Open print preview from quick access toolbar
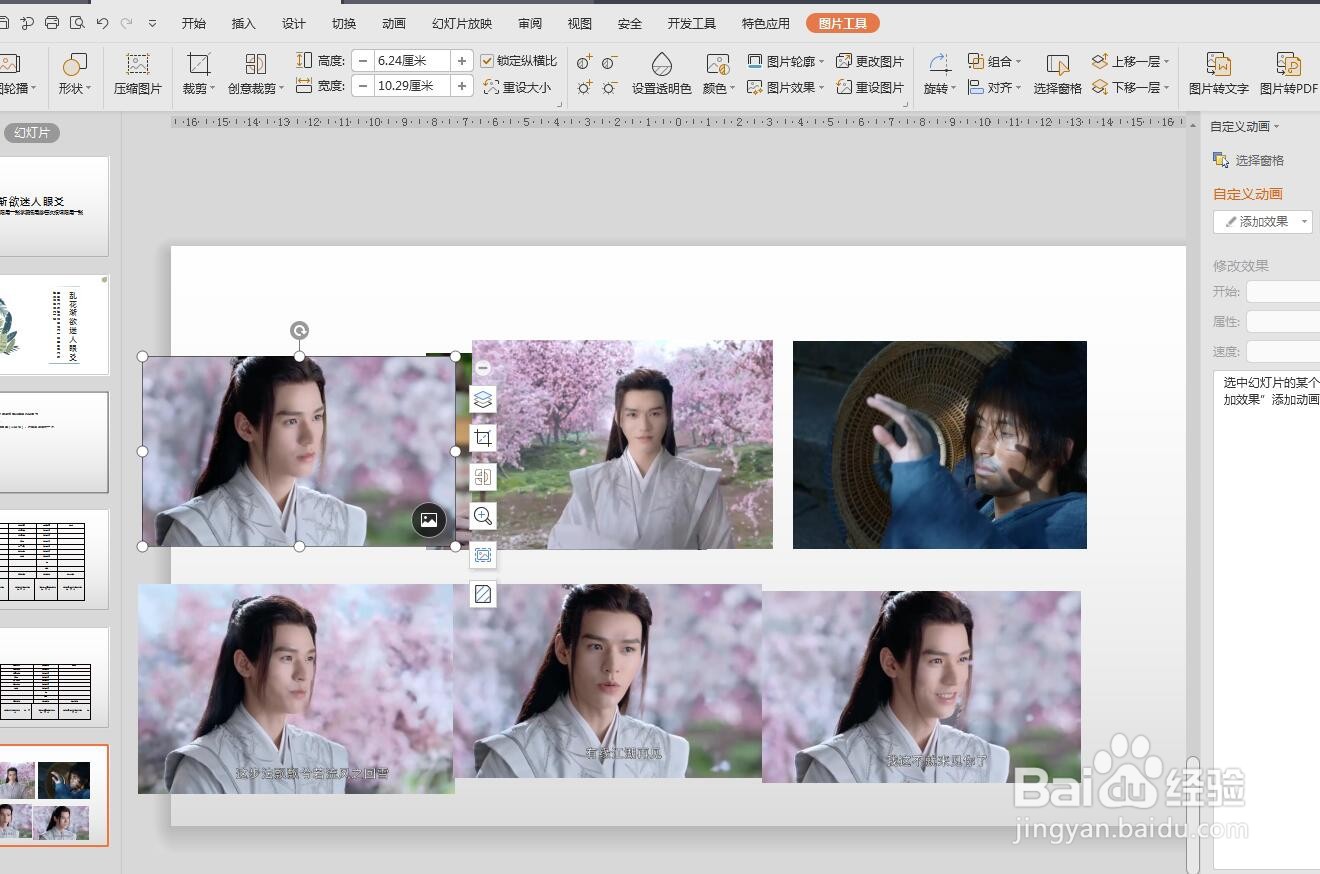 pyautogui.click(x=77, y=23)
